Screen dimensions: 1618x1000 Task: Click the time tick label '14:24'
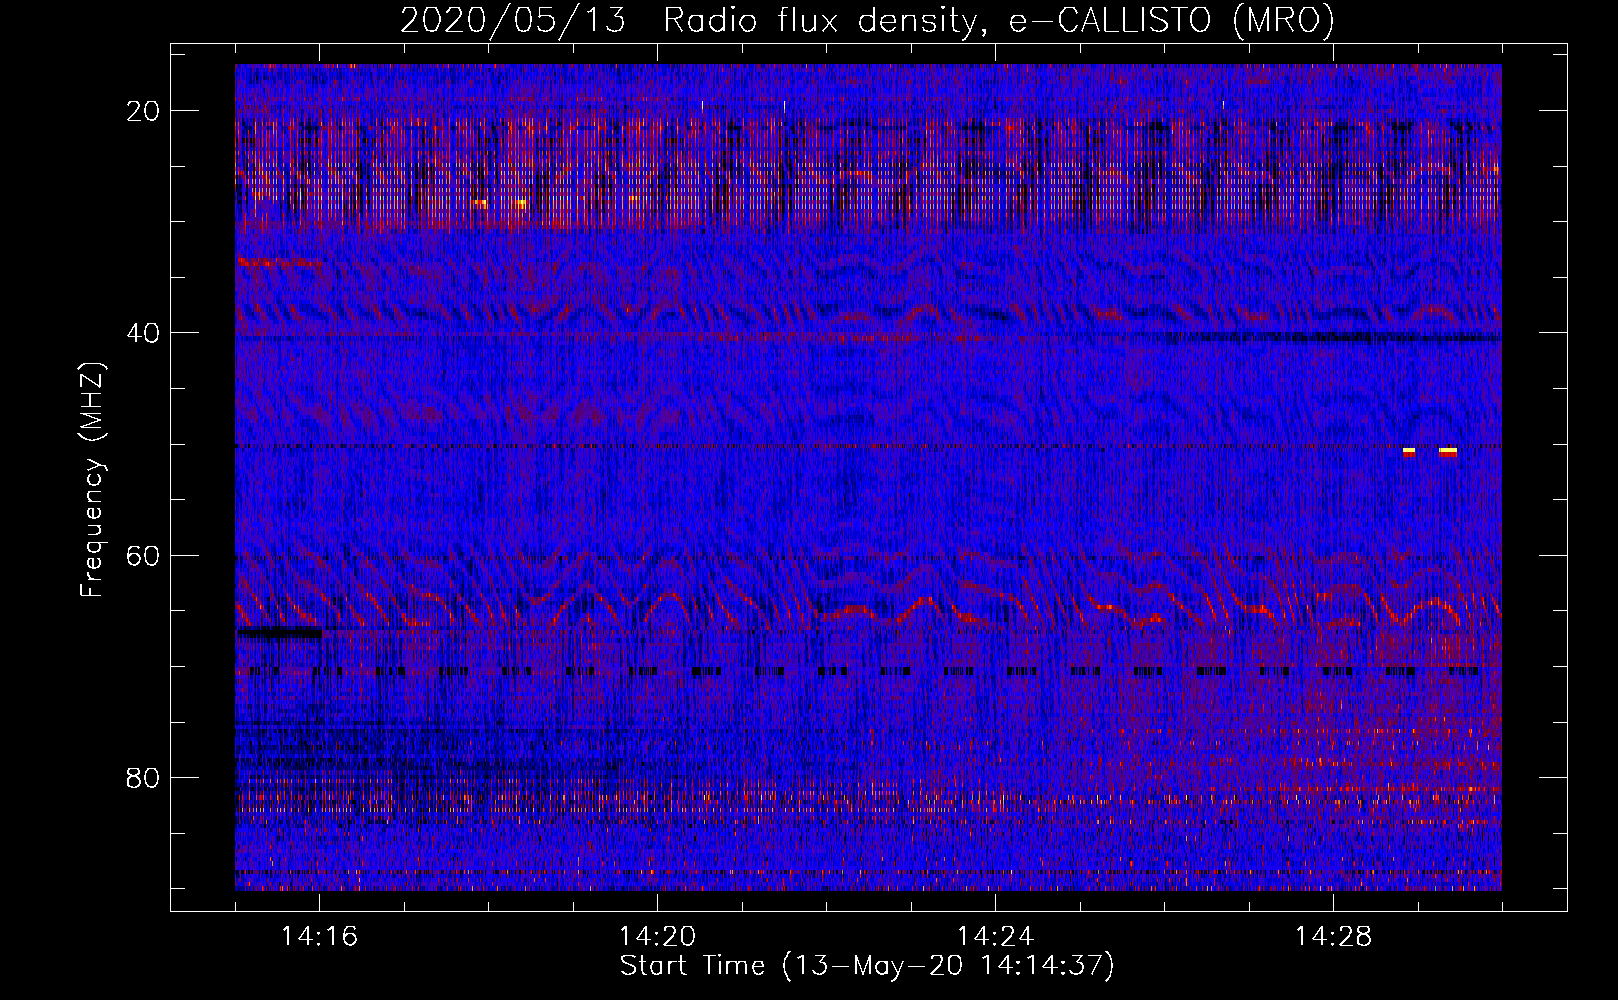(996, 936)
